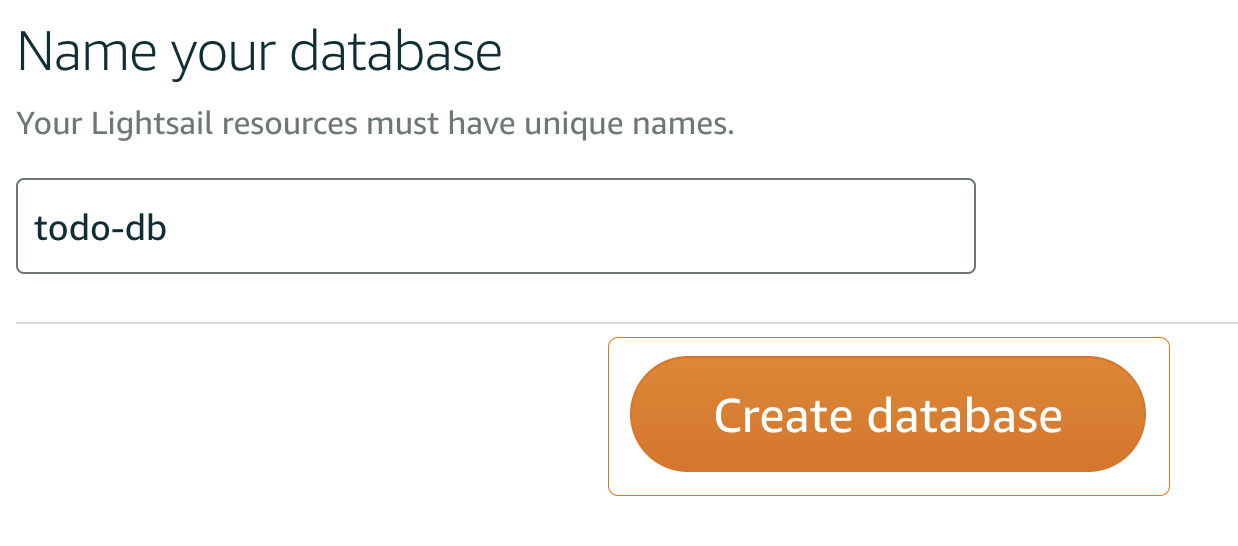Click the outlined box around Create database

point(1157,480)
